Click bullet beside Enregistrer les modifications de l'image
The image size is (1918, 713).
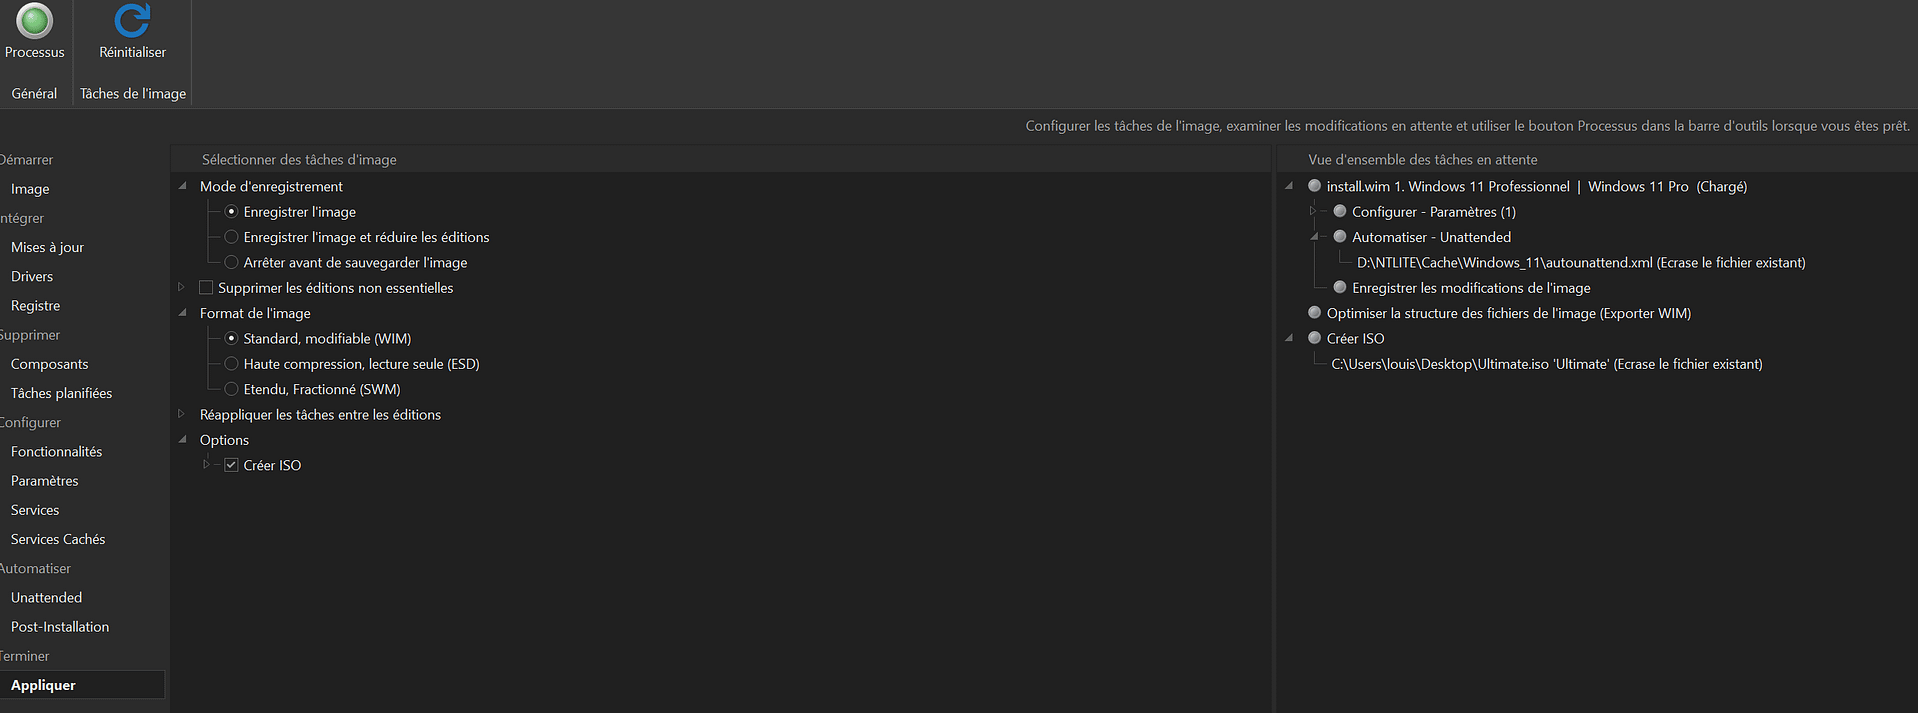coord(1340,287)
